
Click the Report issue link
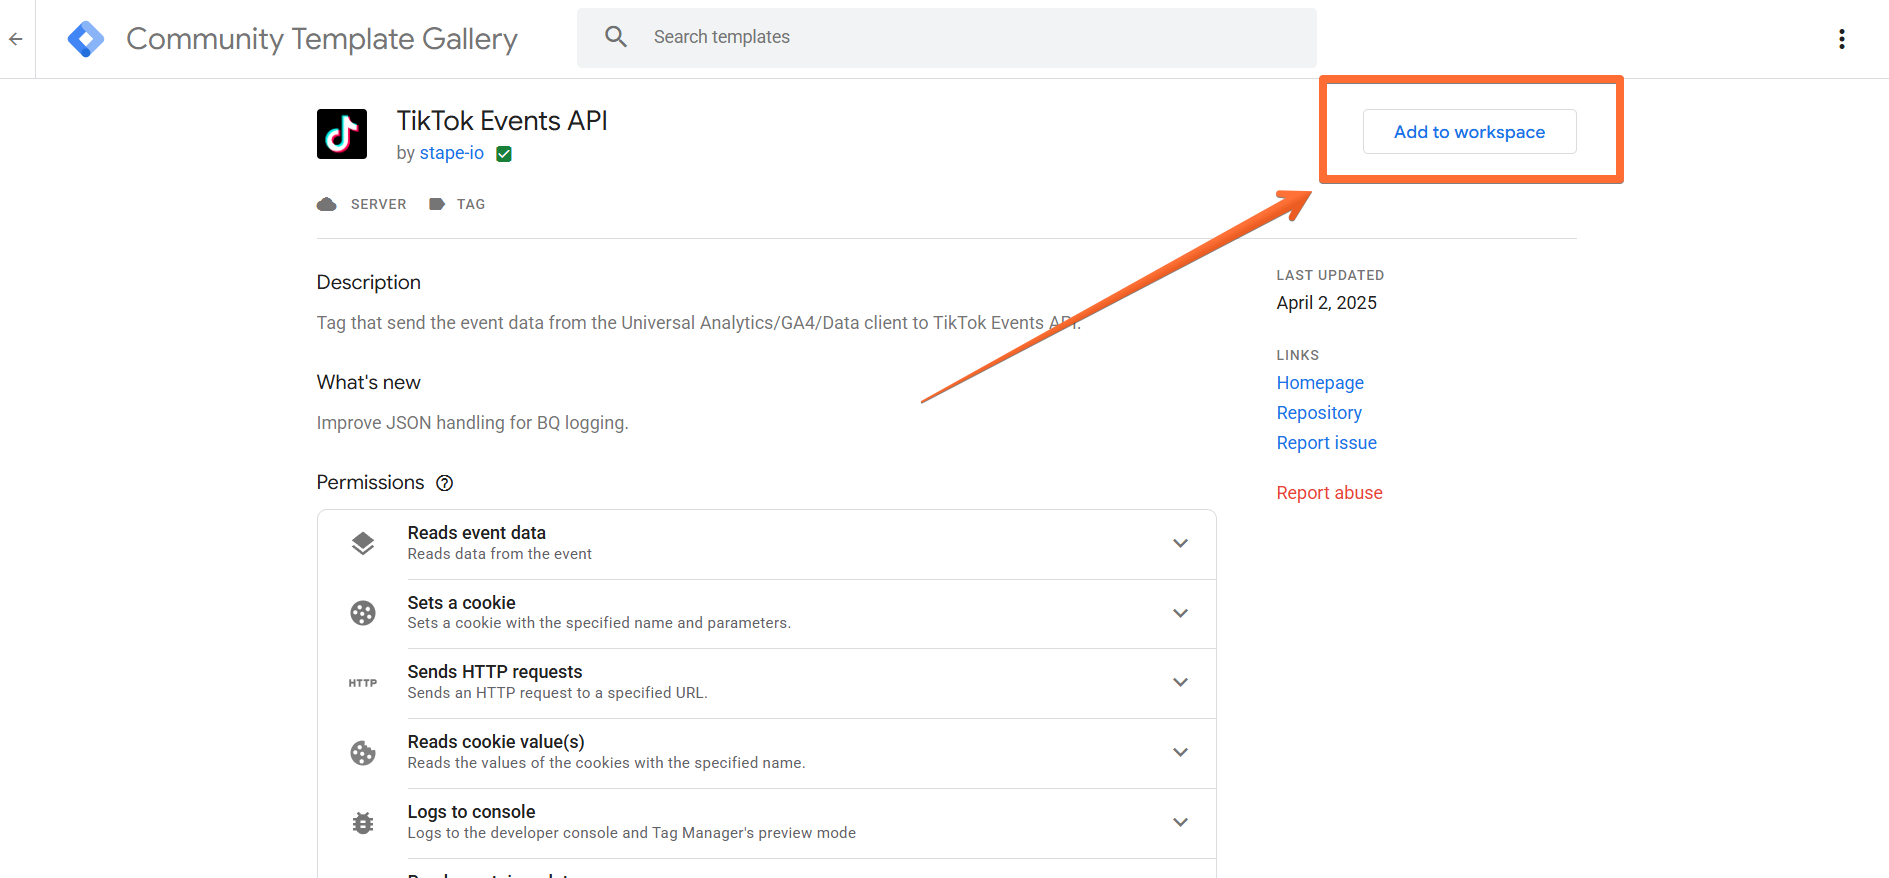1326,443
